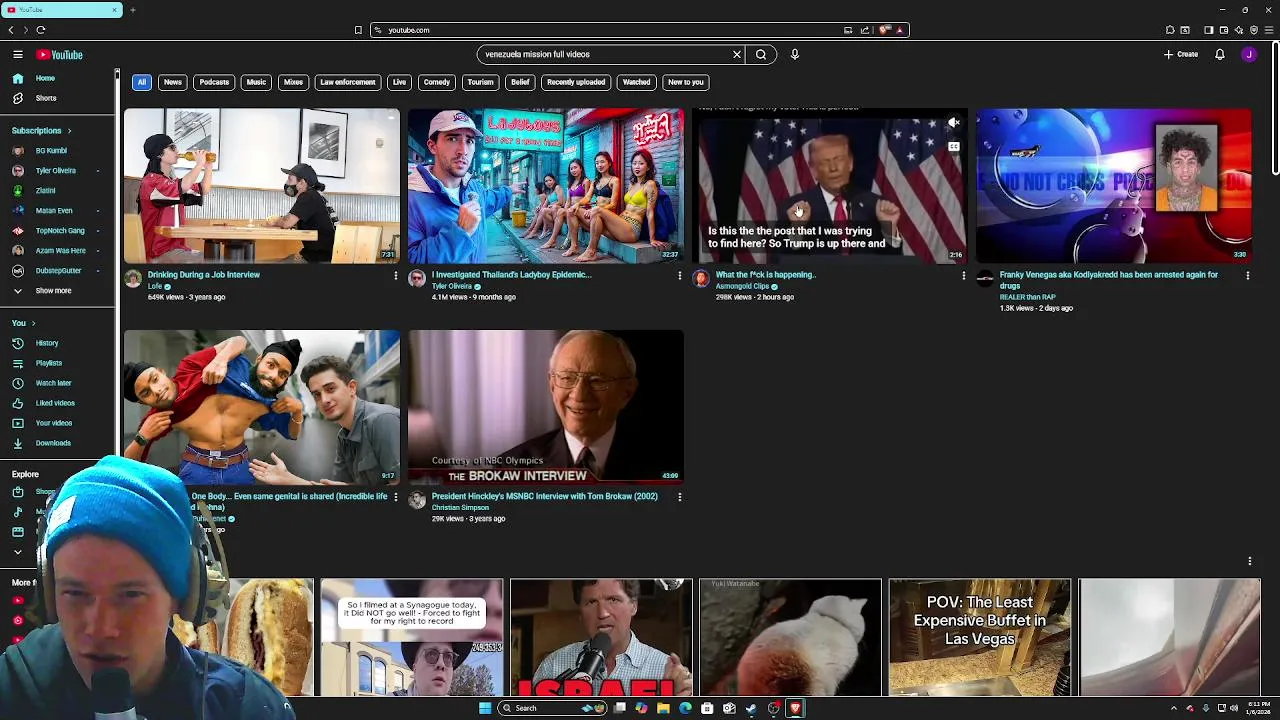Viewport: 1280px width, 720px height.
Task: Select Recently uploaded filter chip
Action: pyautogui.click(x=576, y=82)
